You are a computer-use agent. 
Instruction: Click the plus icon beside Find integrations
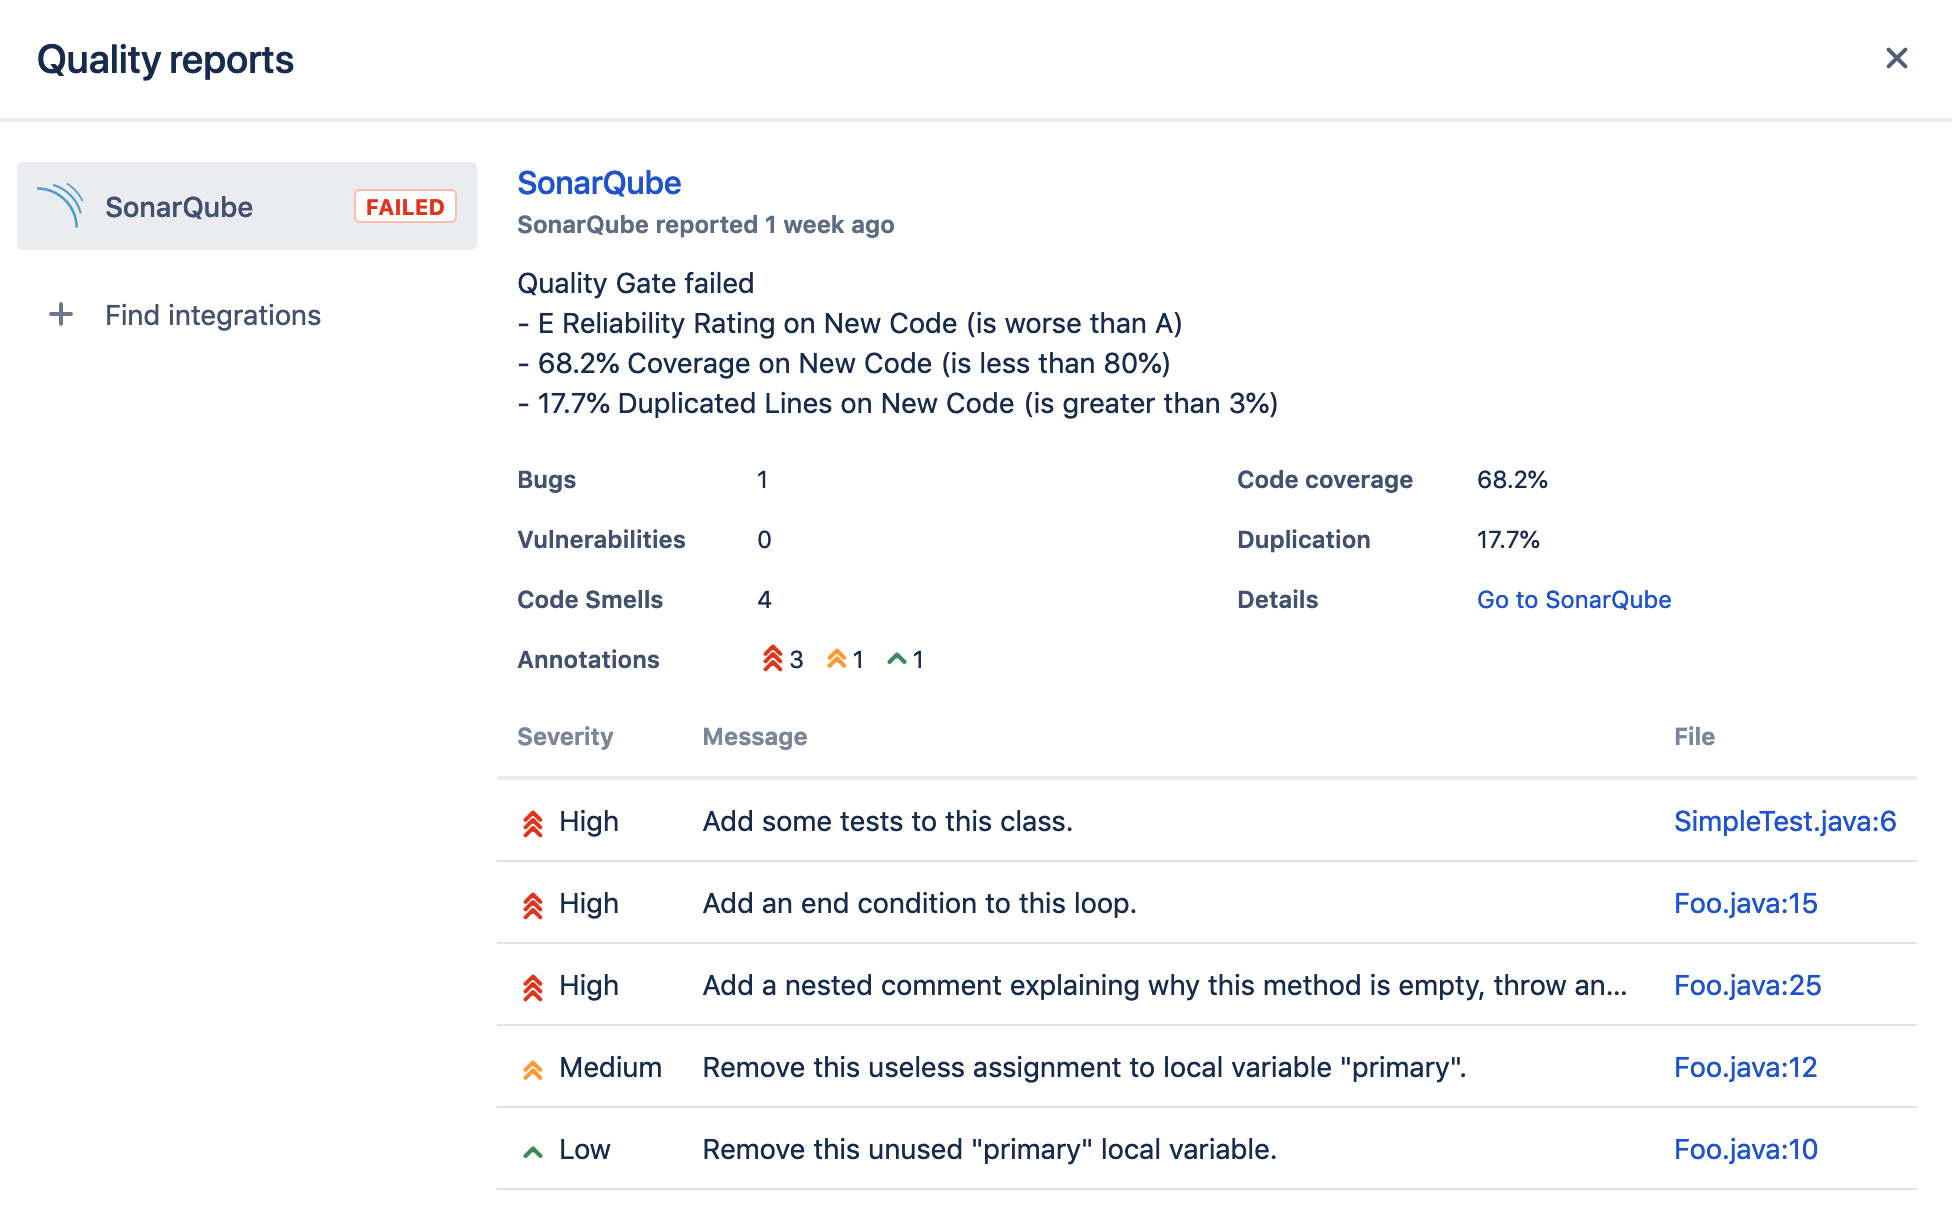coord(61,315)
